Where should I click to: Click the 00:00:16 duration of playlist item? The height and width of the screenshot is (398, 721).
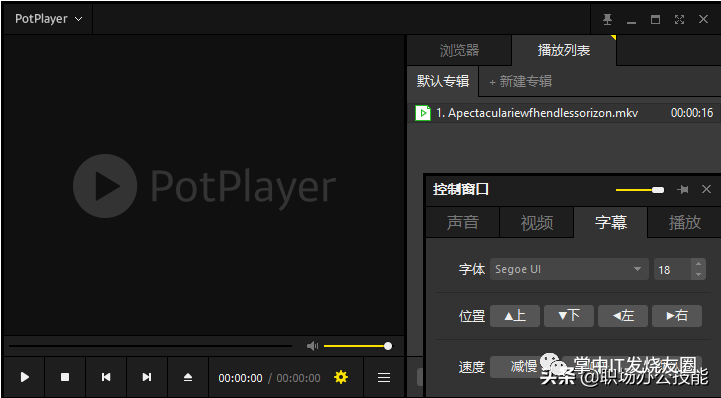[692, 113]
